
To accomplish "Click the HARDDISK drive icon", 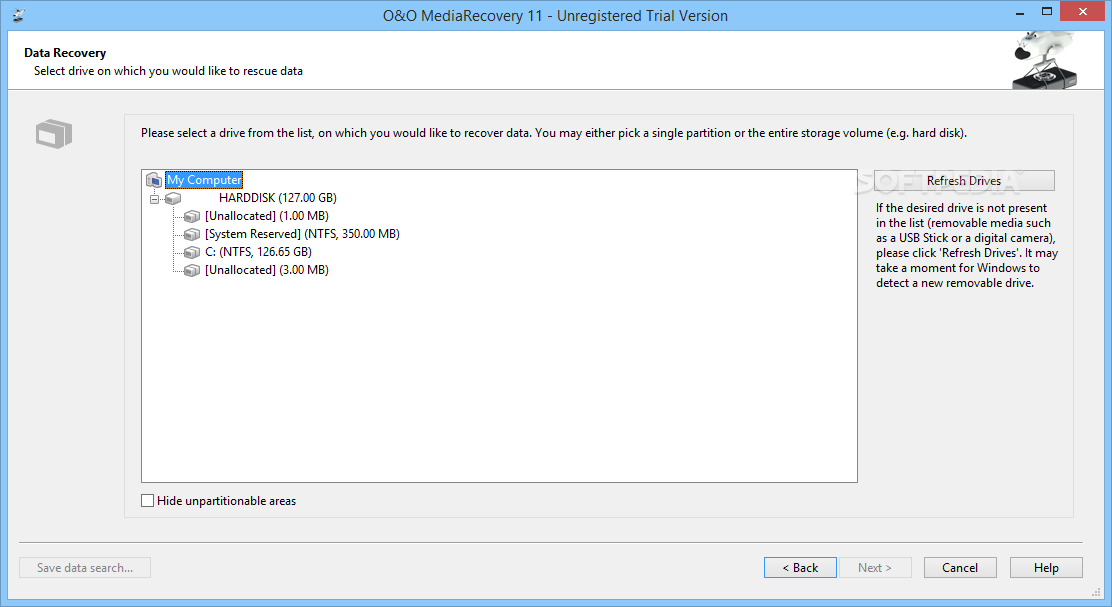I will click(173, 199).
